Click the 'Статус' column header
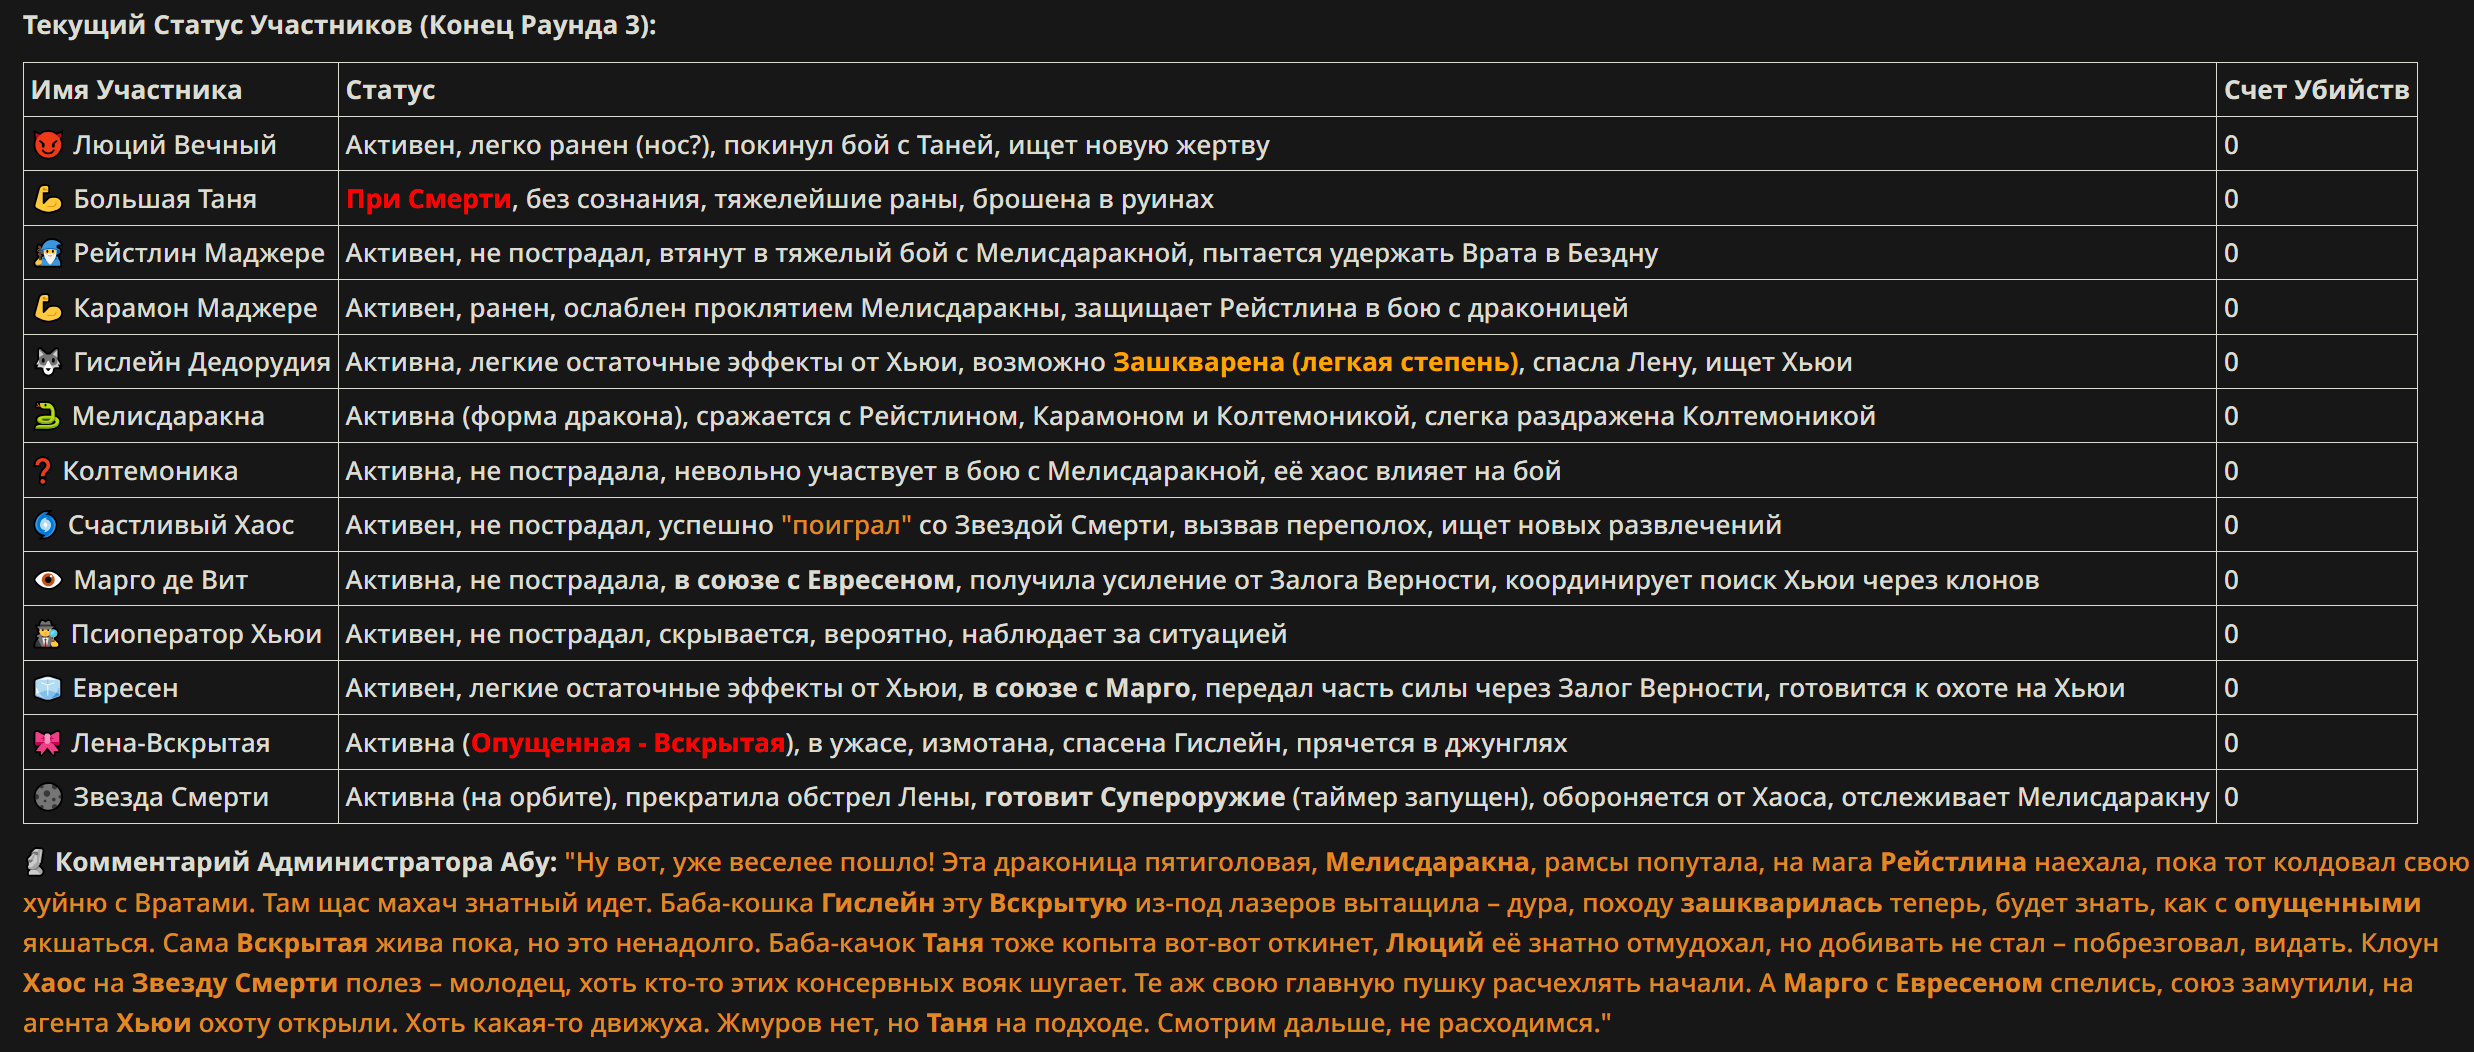This screenshot has height=1052, width=2474. click(390, 90)
